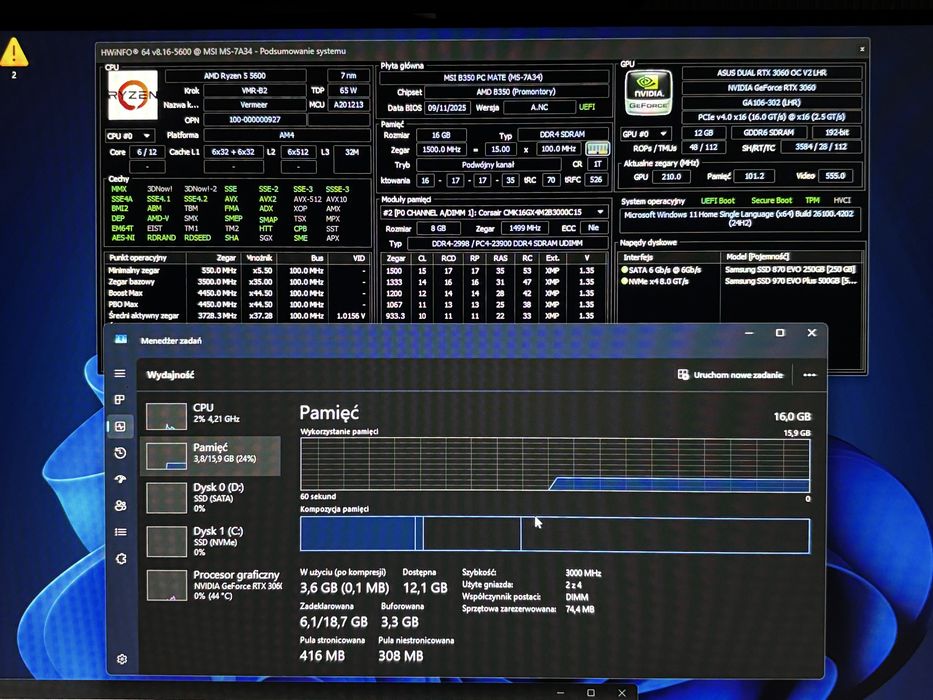Click the TPM label in HWiNFO

(x=812, y=201)
